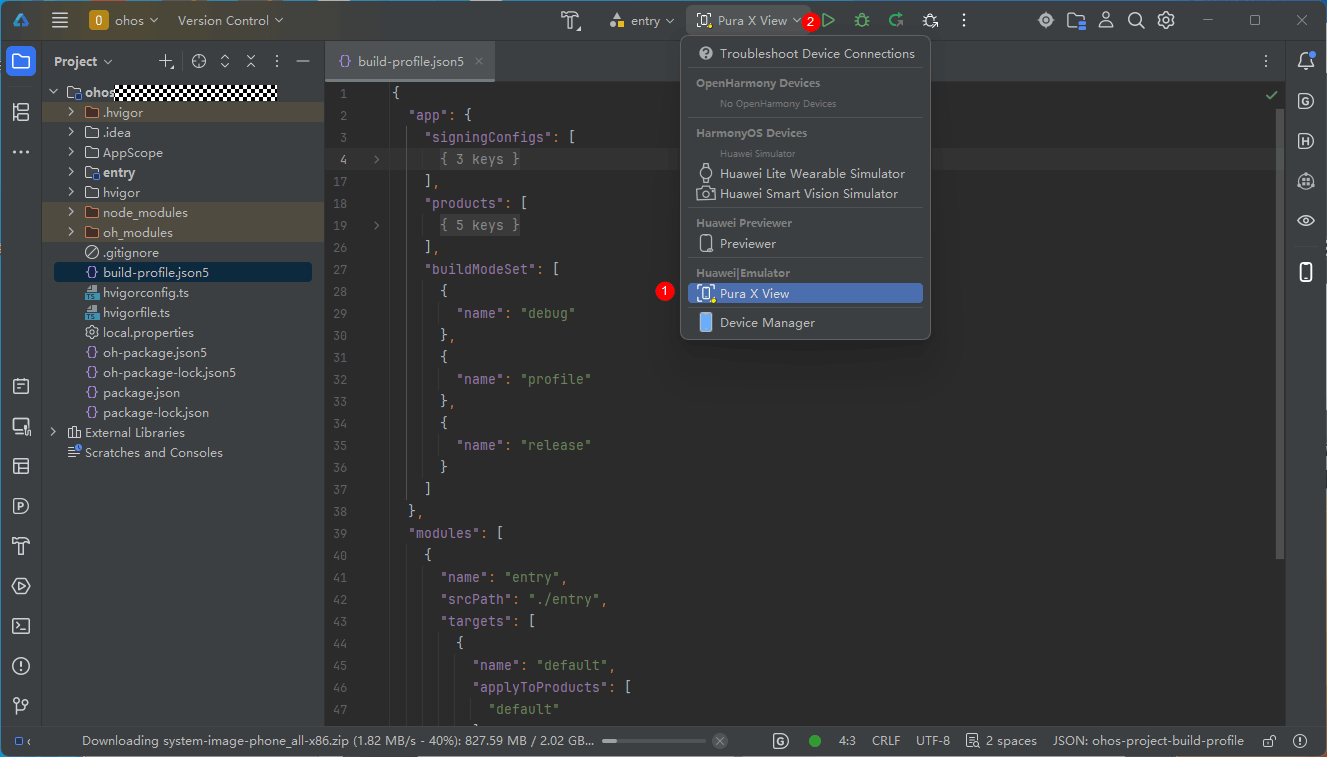Open the IDE settings gear
1327x757 pixels.
(1166, 20)
